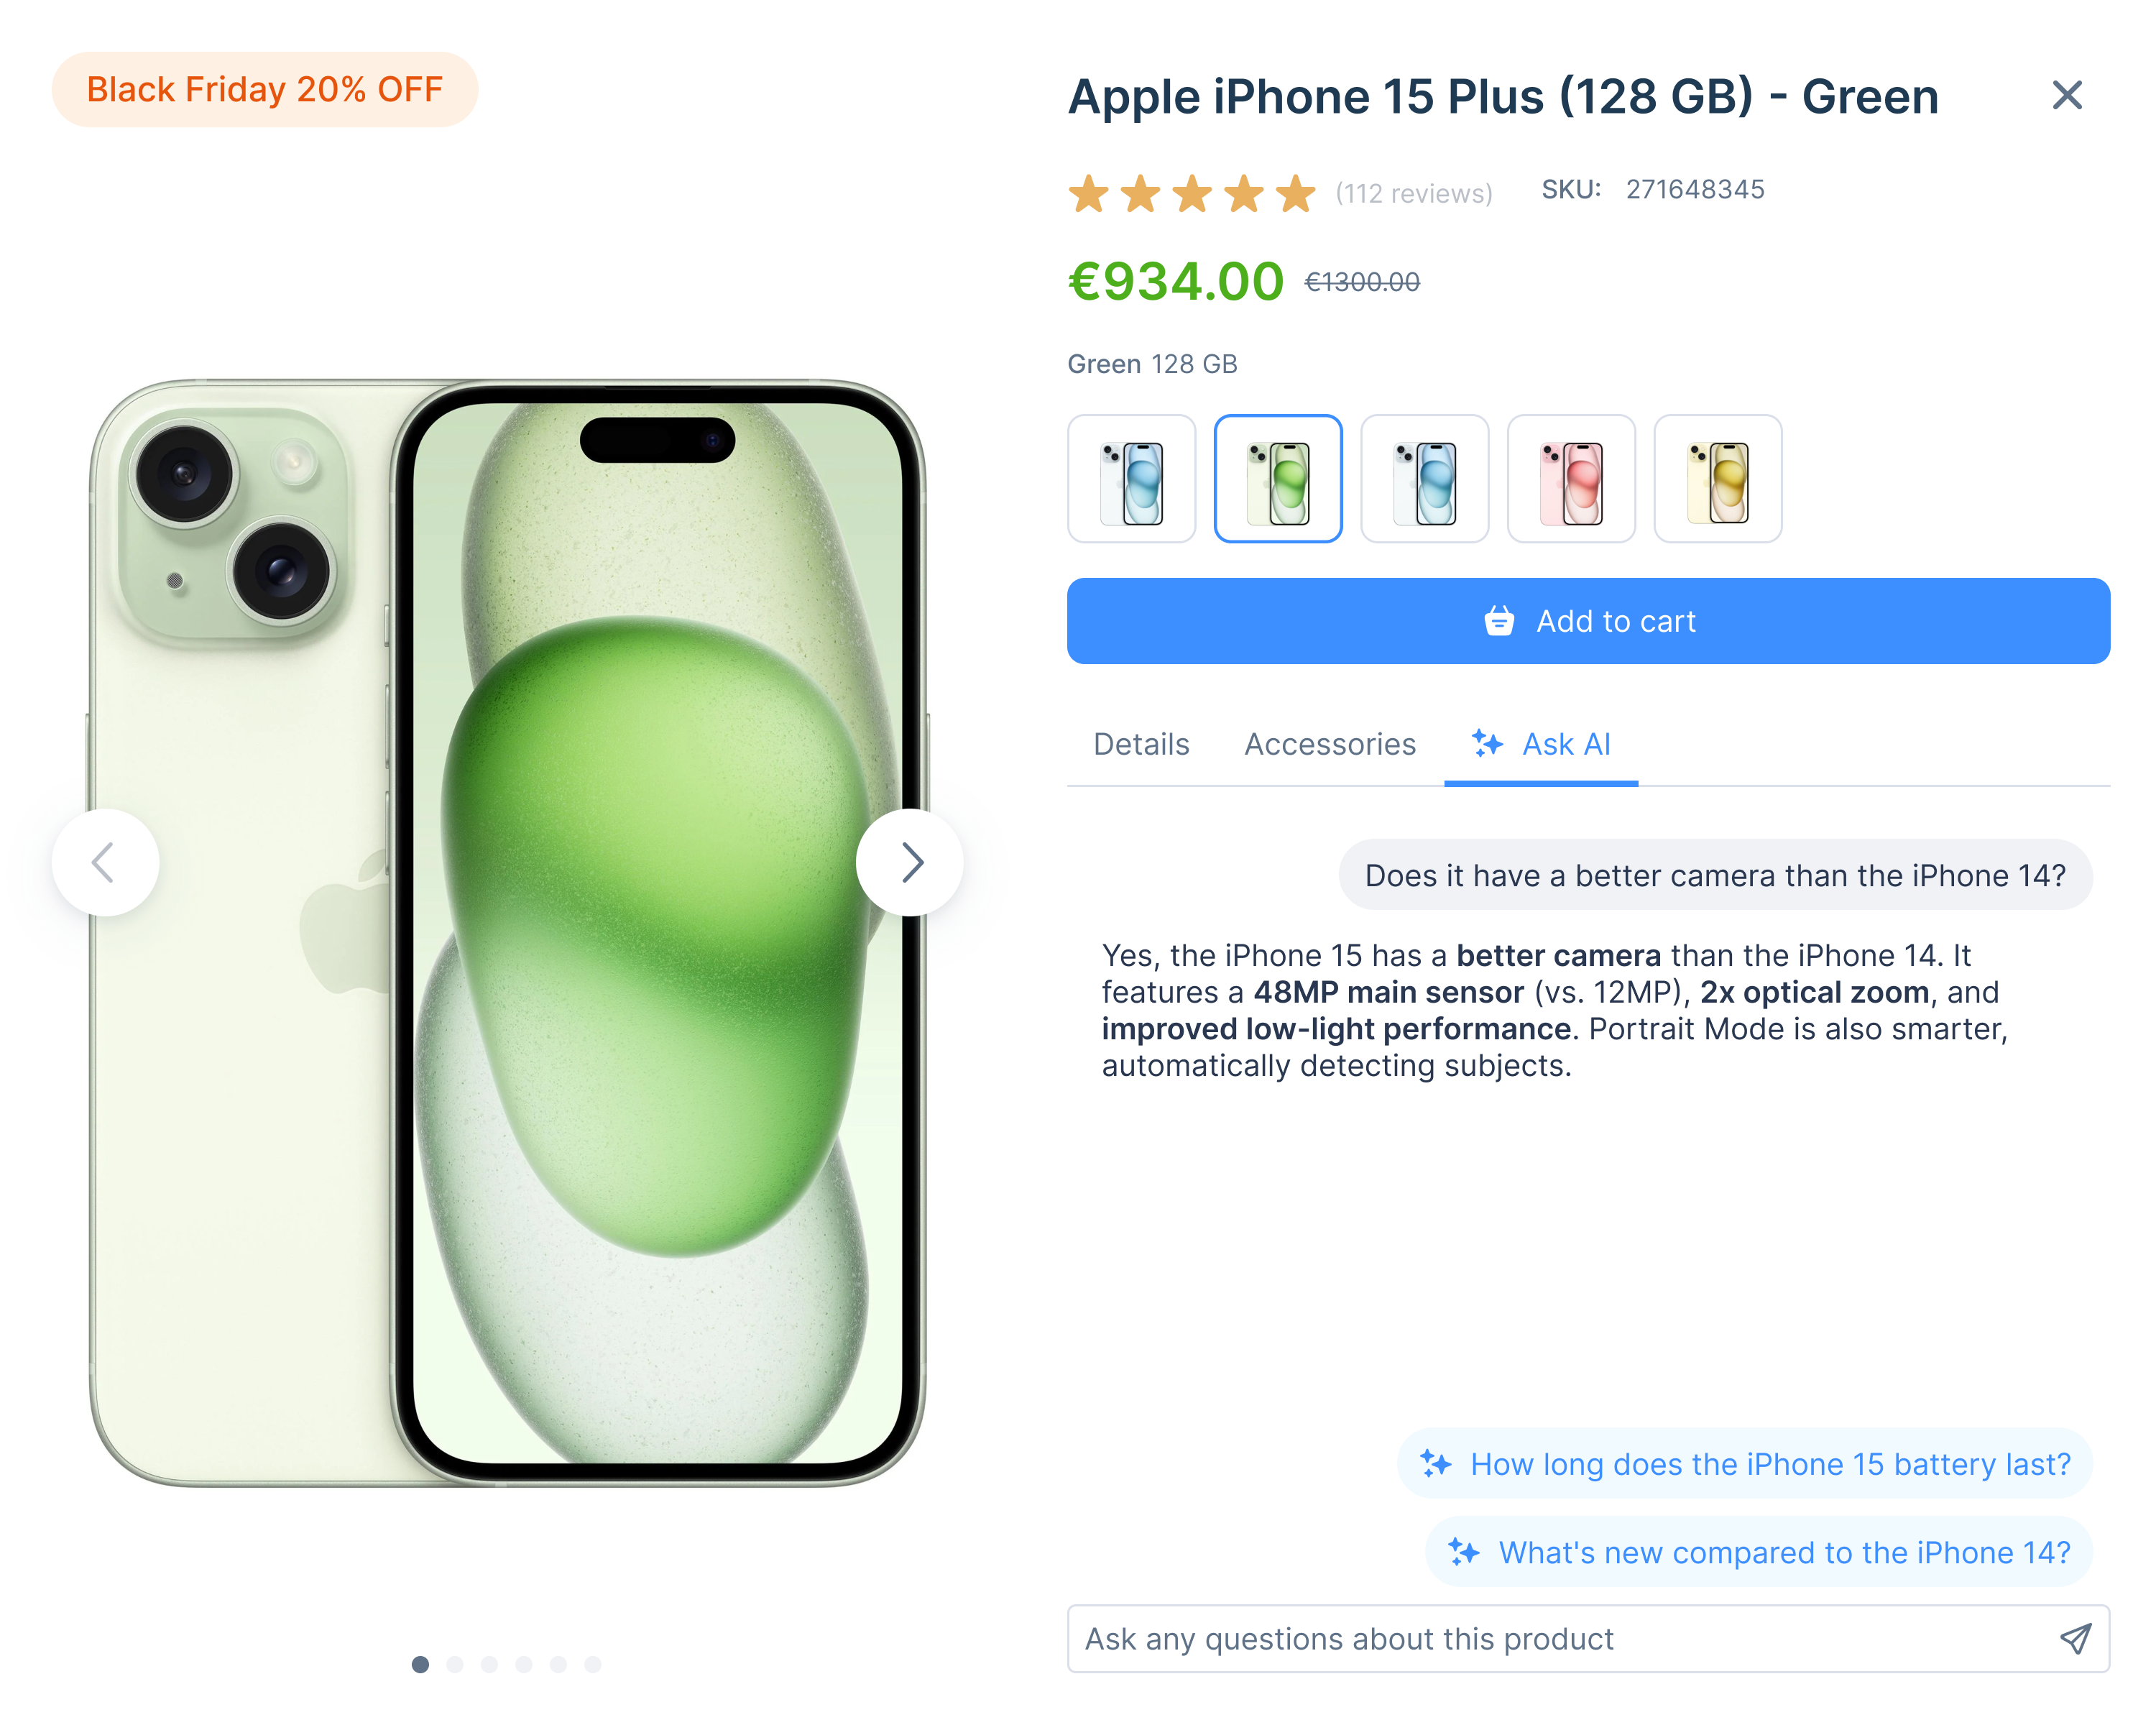Viewport: 2156px width, 1725px height.
Task: Select the yellow color variant thumbnail
Action: click(1717, 479)
